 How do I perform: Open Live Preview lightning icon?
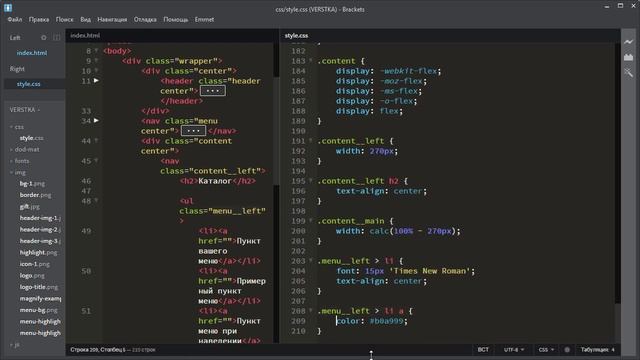point(629,42)
